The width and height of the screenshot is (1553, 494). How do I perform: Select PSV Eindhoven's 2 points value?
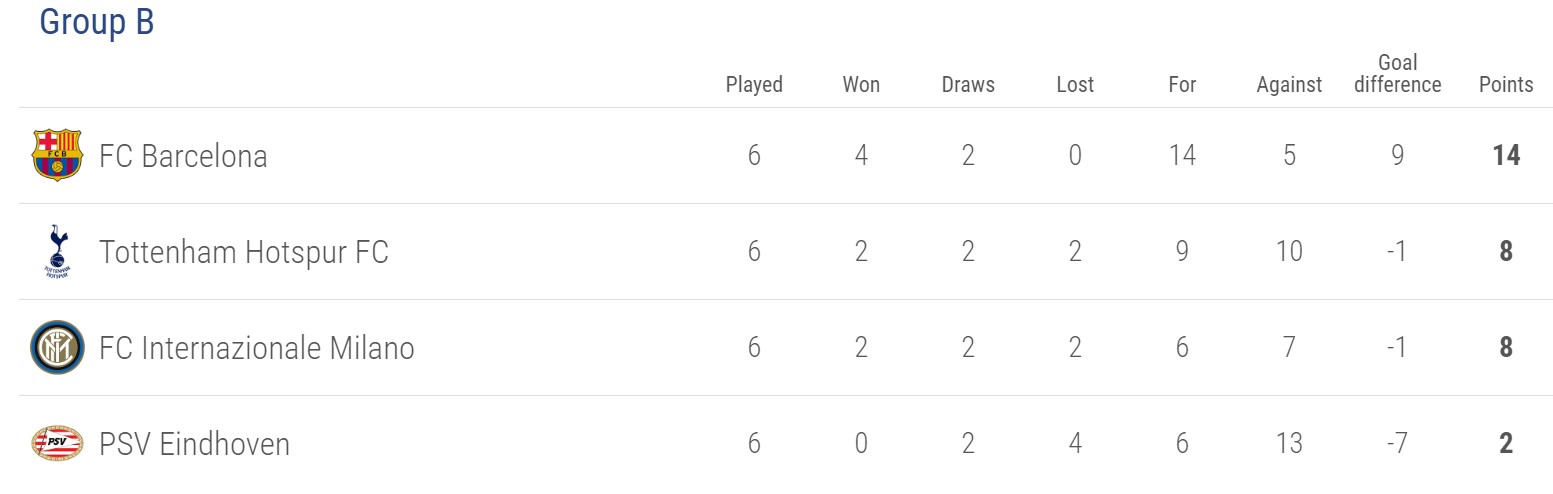1506,444
